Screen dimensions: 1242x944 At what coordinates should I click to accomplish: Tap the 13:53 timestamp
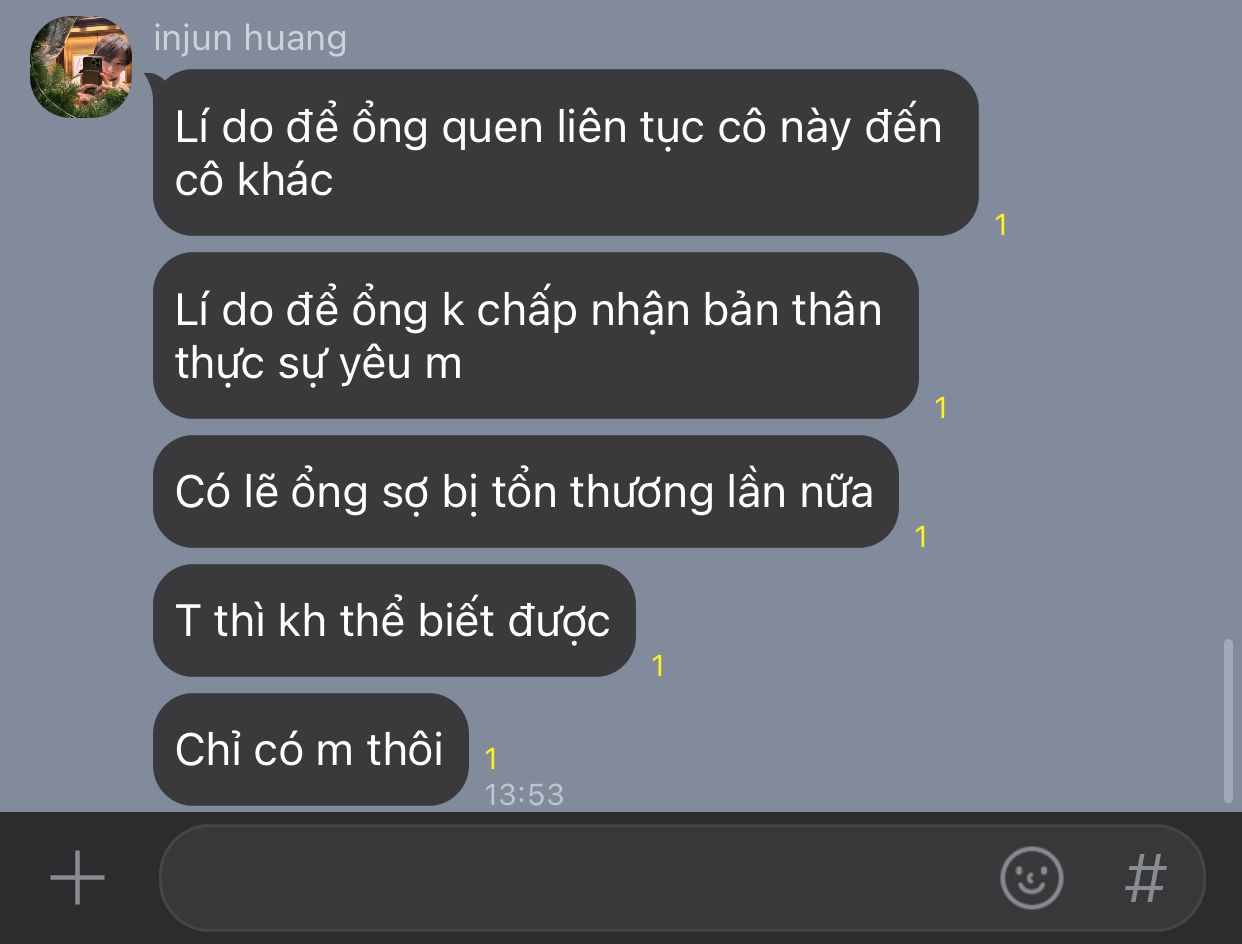point(524,795)
